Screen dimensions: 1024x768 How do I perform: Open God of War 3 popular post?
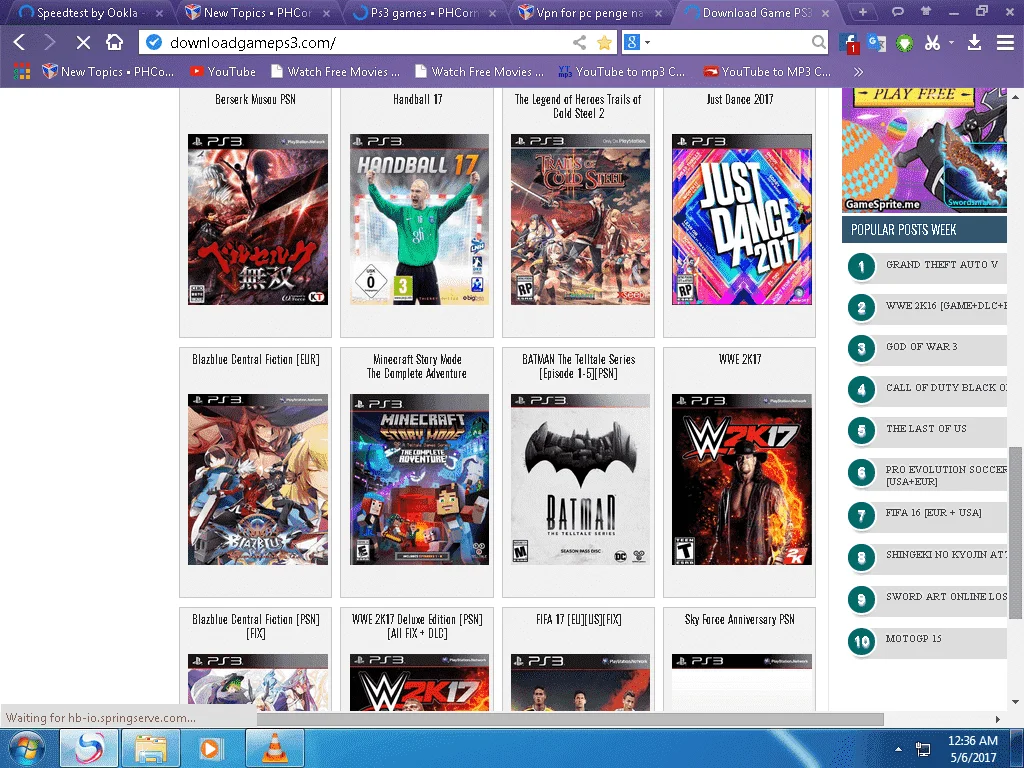(x=921, y=347)
